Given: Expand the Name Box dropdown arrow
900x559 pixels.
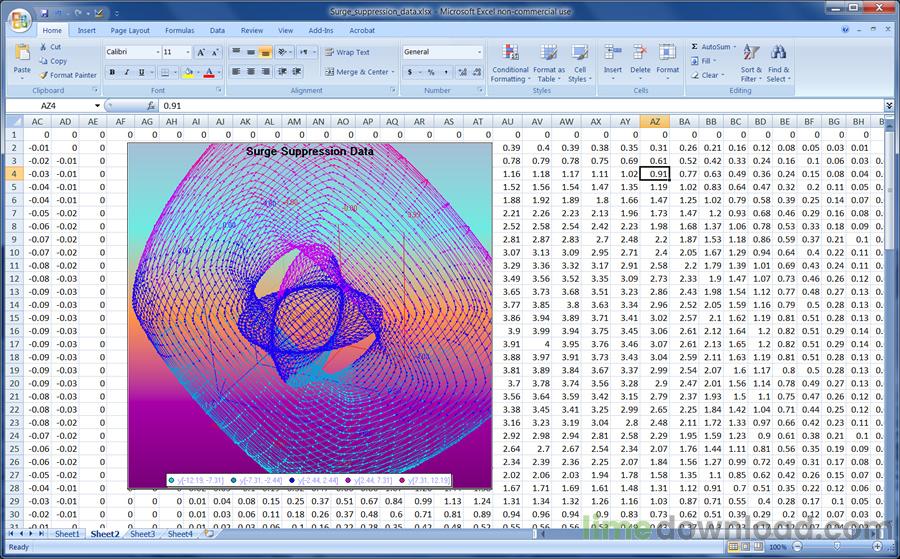Looking at the screenshot, I should (x=97, y=106).
